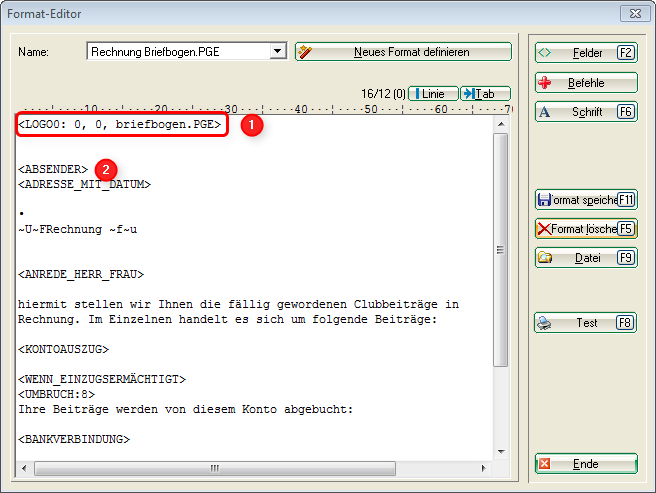Choose the Schrift (F6) font button

coord(586,111)
